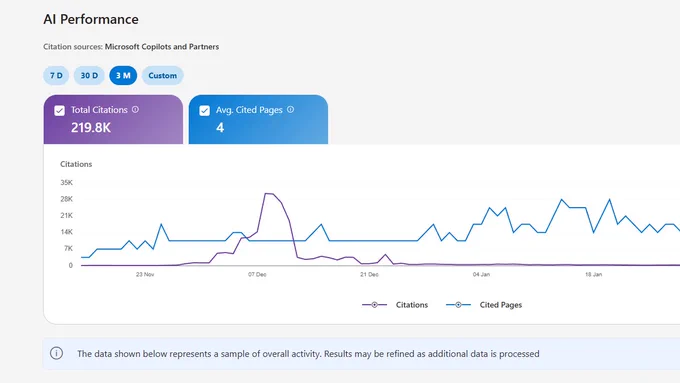The height and width of the screenshot is (383, 680).
Task: Uncheck the Total Citations checkbox
Action: click(59, 111)
